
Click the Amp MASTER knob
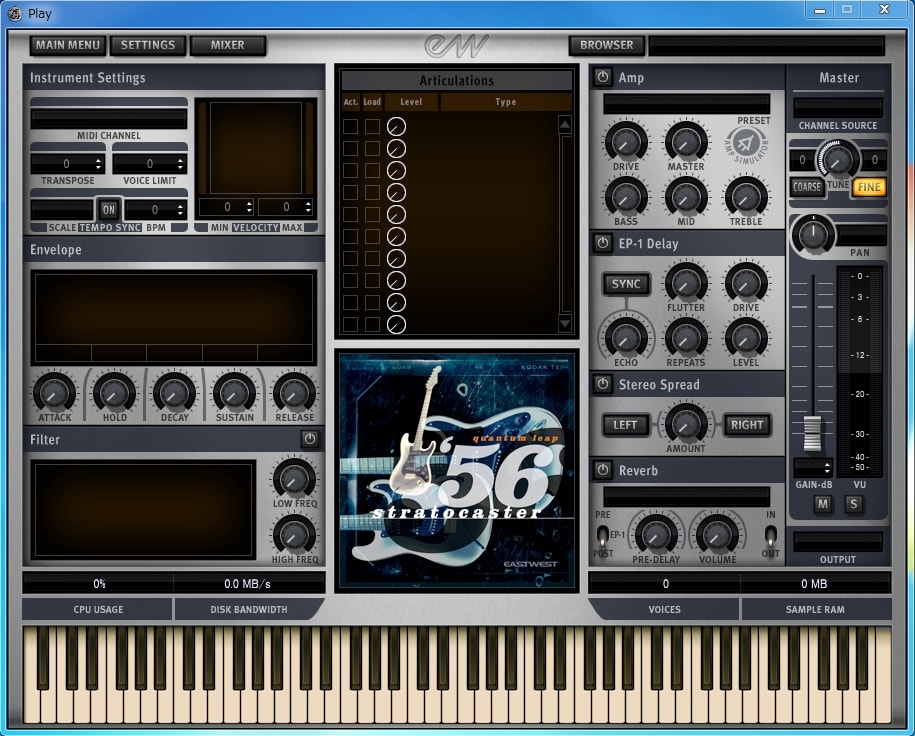686,142
